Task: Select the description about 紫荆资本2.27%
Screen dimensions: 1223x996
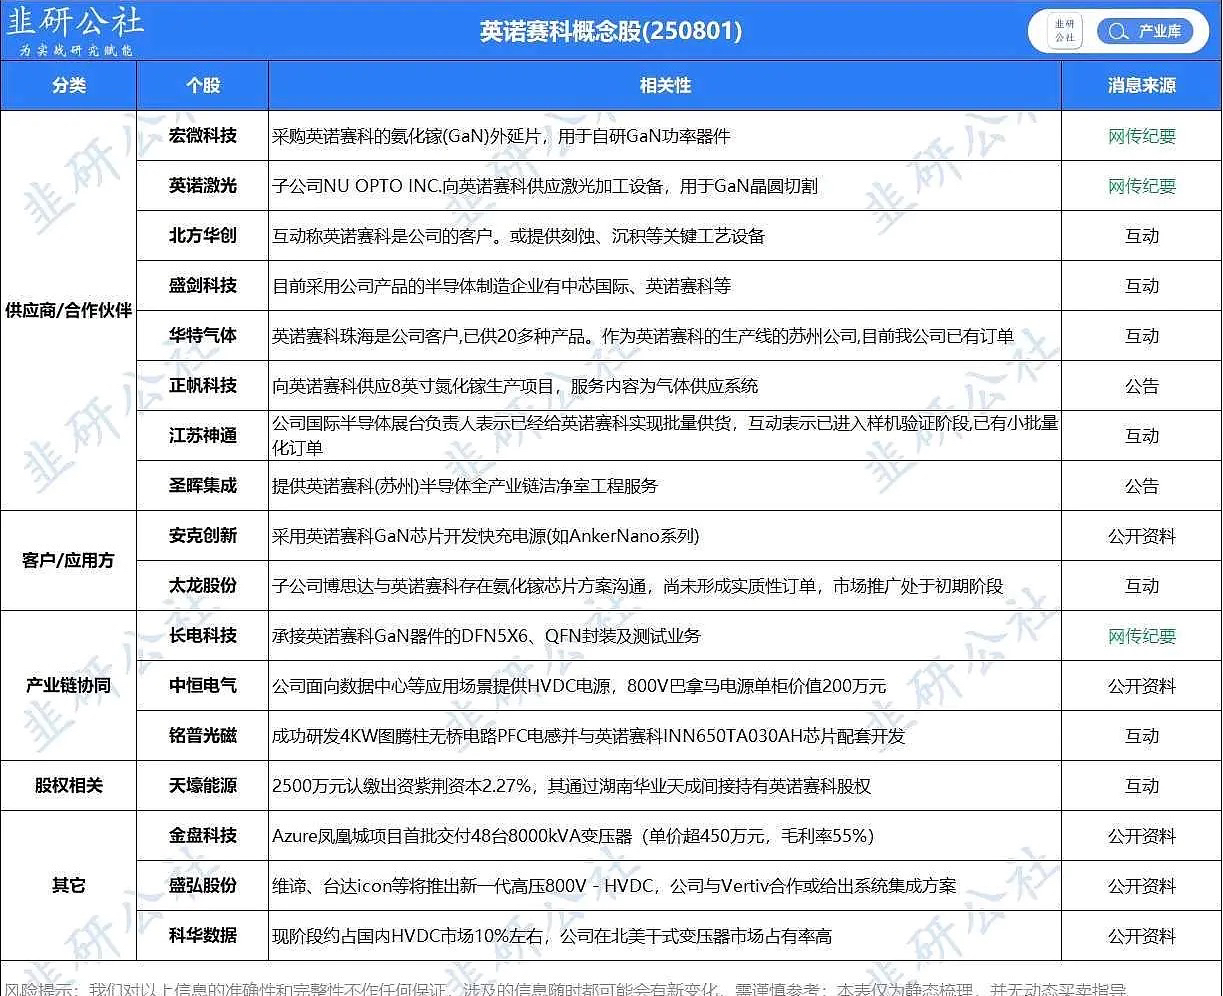Action: pos(571,786)
